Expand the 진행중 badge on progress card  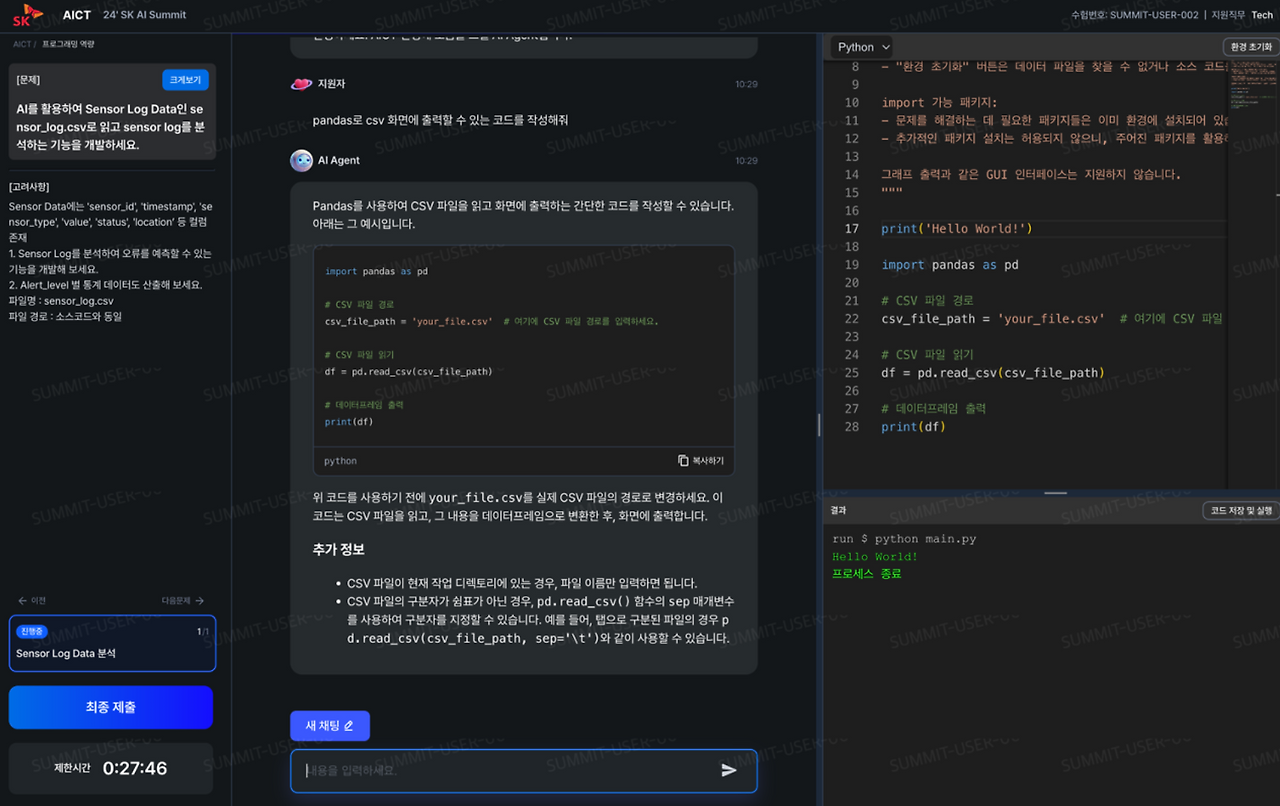click(x=31, y=631)
